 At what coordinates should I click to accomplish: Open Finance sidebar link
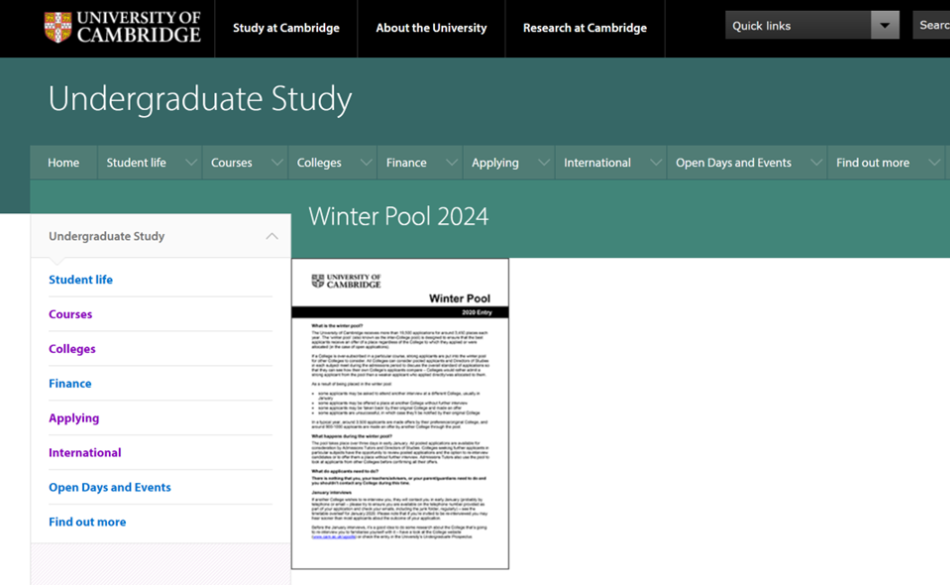[x=70, y=383]
